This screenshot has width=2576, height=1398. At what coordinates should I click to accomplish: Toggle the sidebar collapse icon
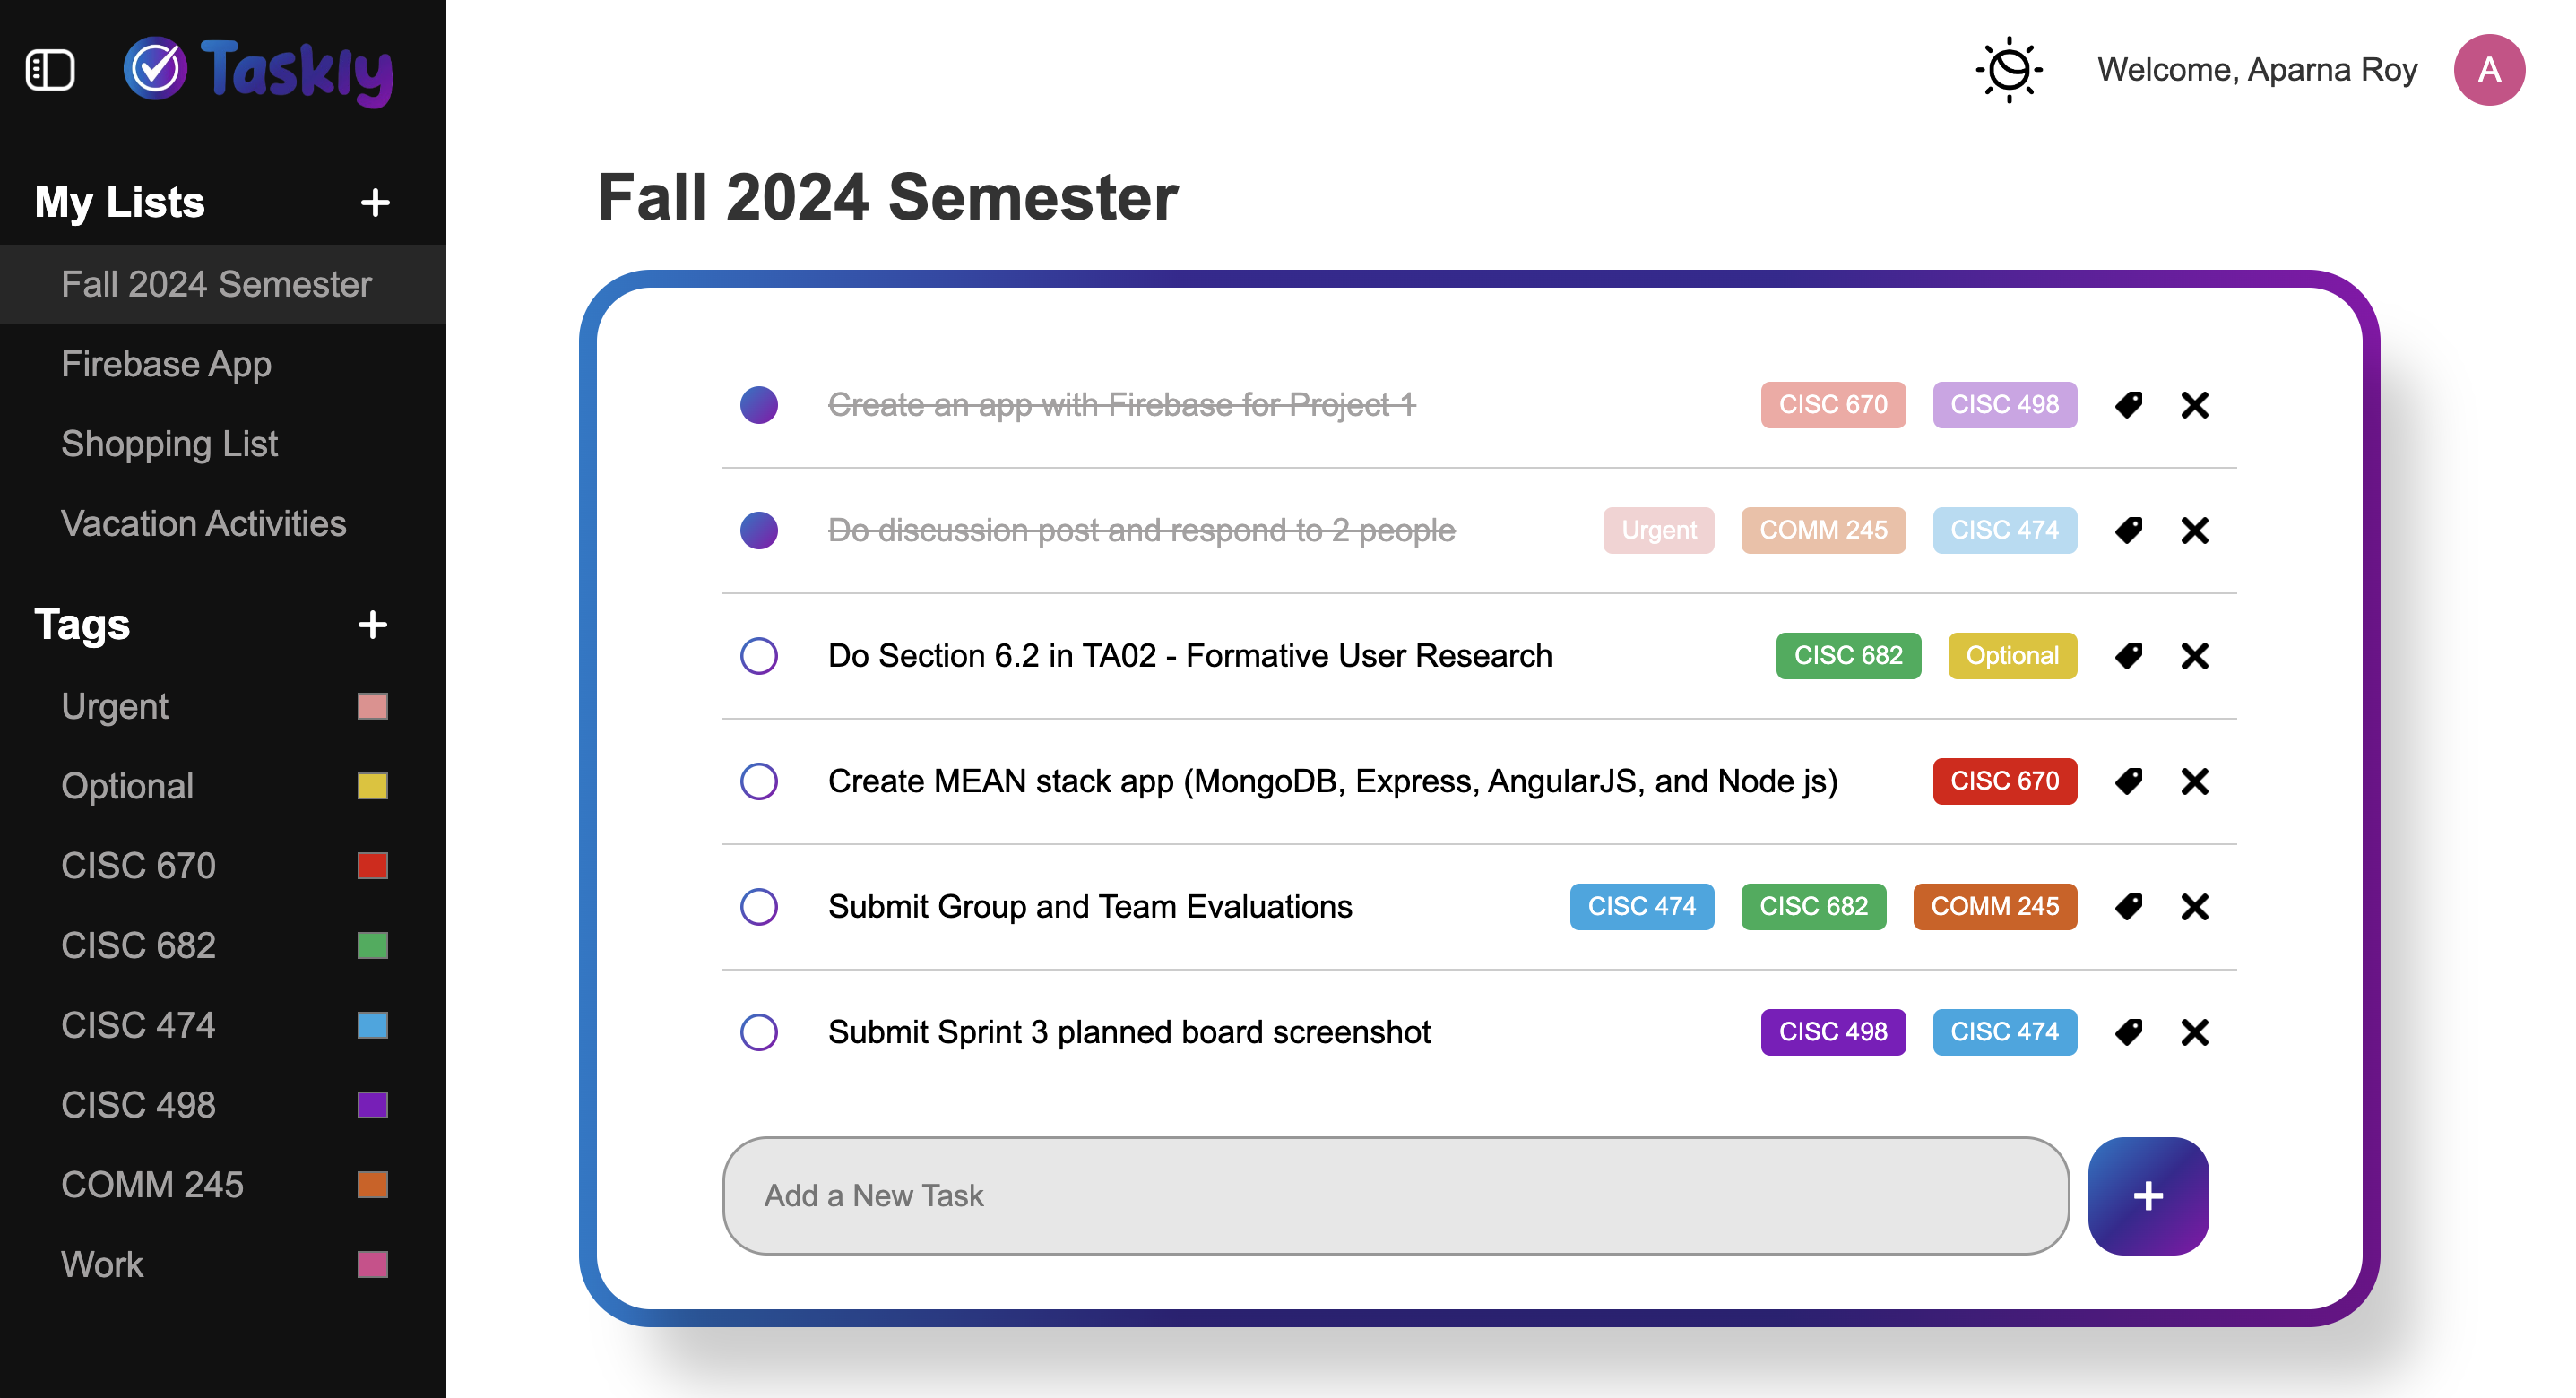click(x=49, y=68)
